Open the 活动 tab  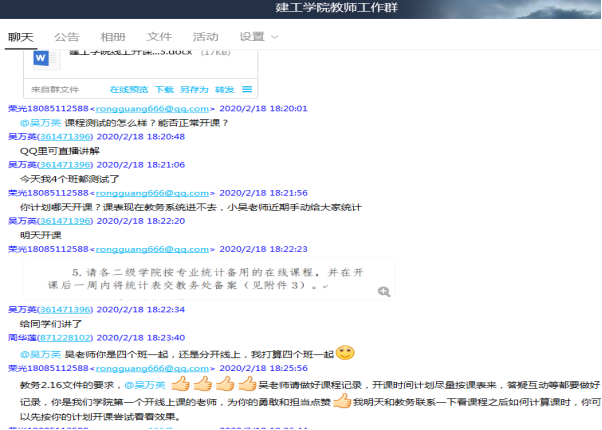point(205,37)
